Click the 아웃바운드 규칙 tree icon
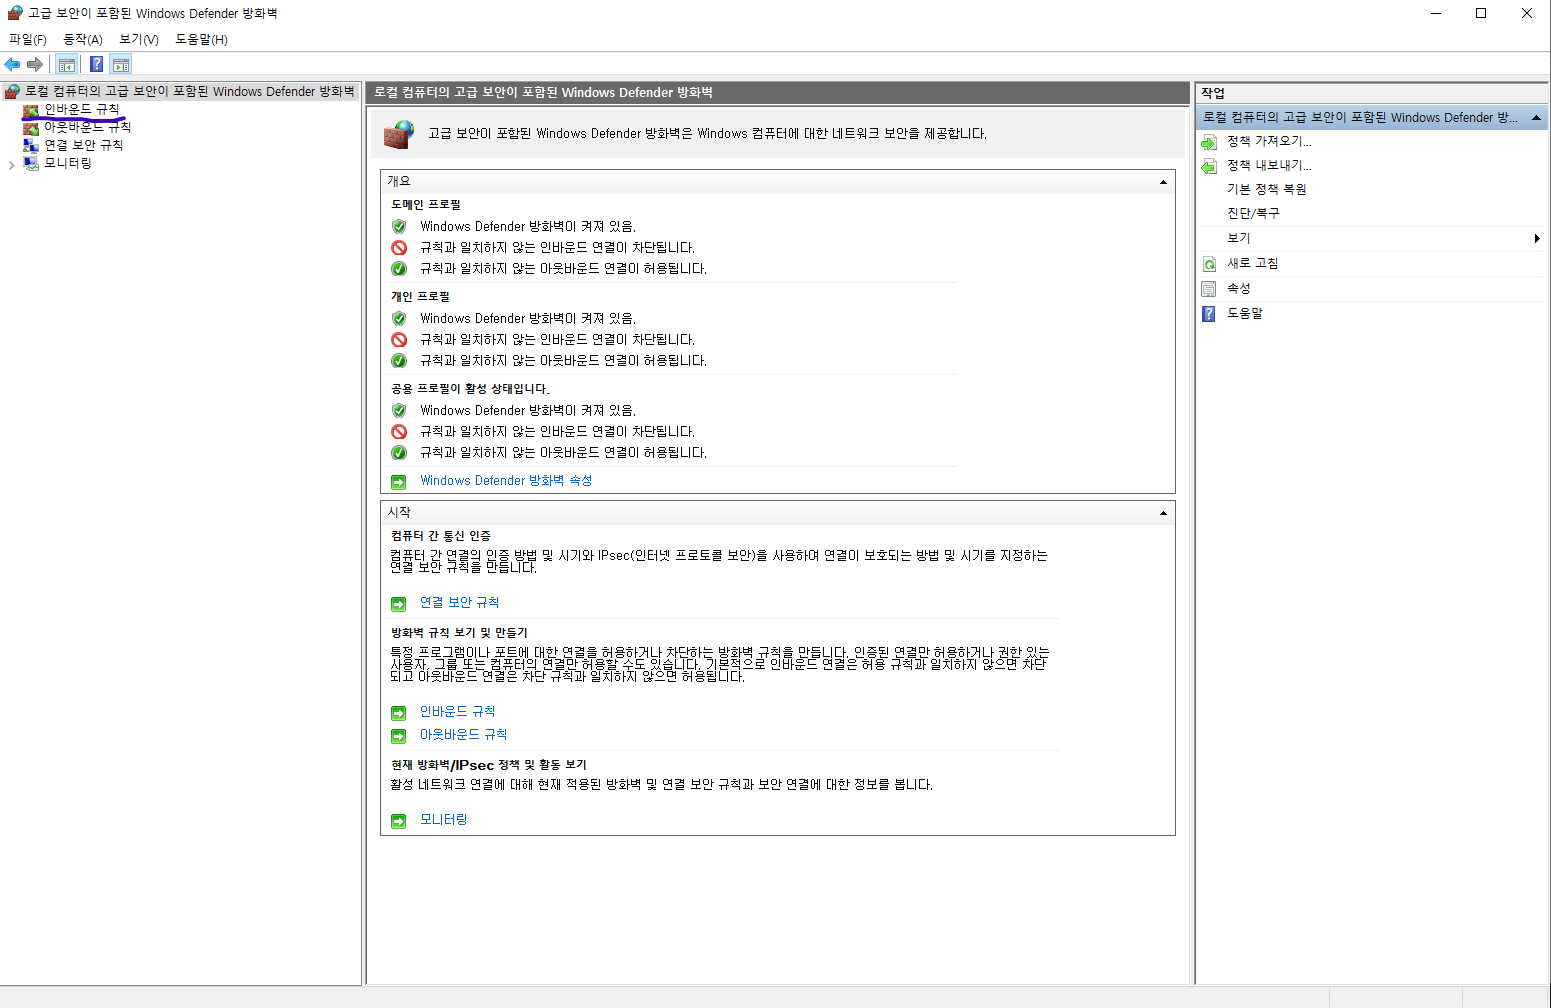This screenshot has height=1008, width=1551. click(31, 128)
